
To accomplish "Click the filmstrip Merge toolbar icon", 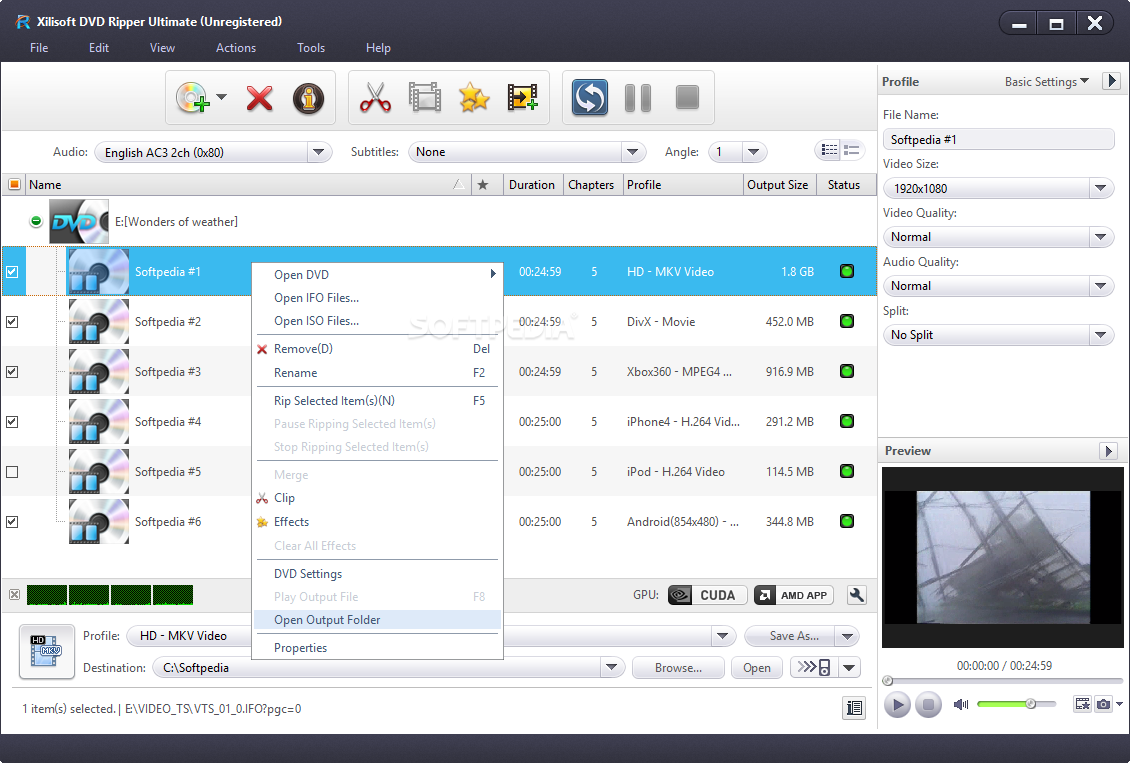I will [x=424, y=97].
